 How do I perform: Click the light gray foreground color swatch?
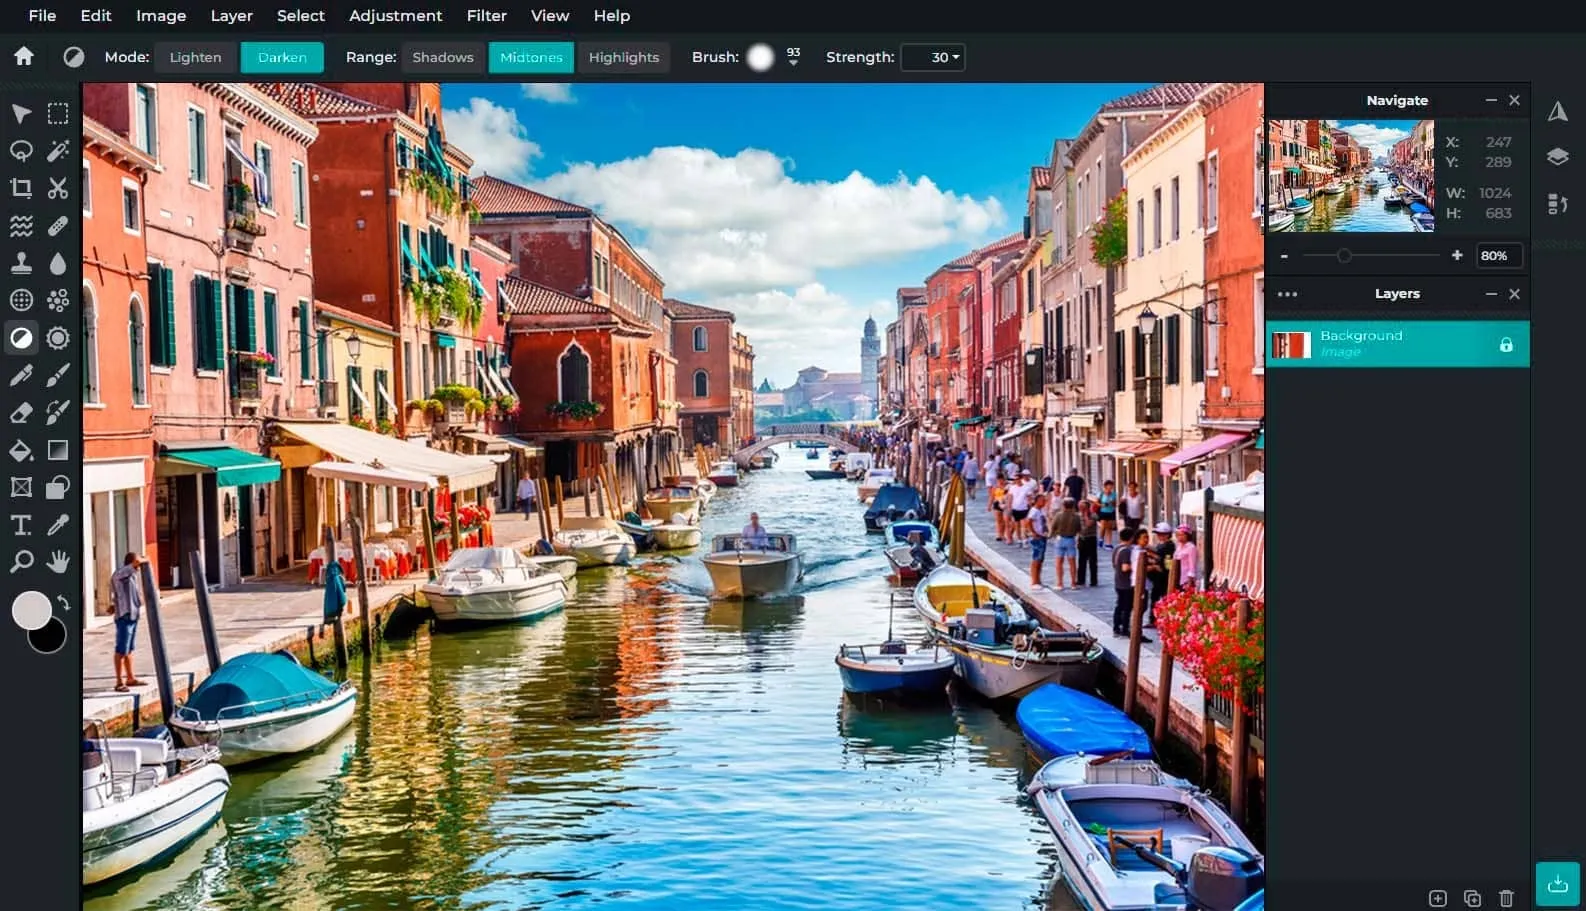point(30,609)
